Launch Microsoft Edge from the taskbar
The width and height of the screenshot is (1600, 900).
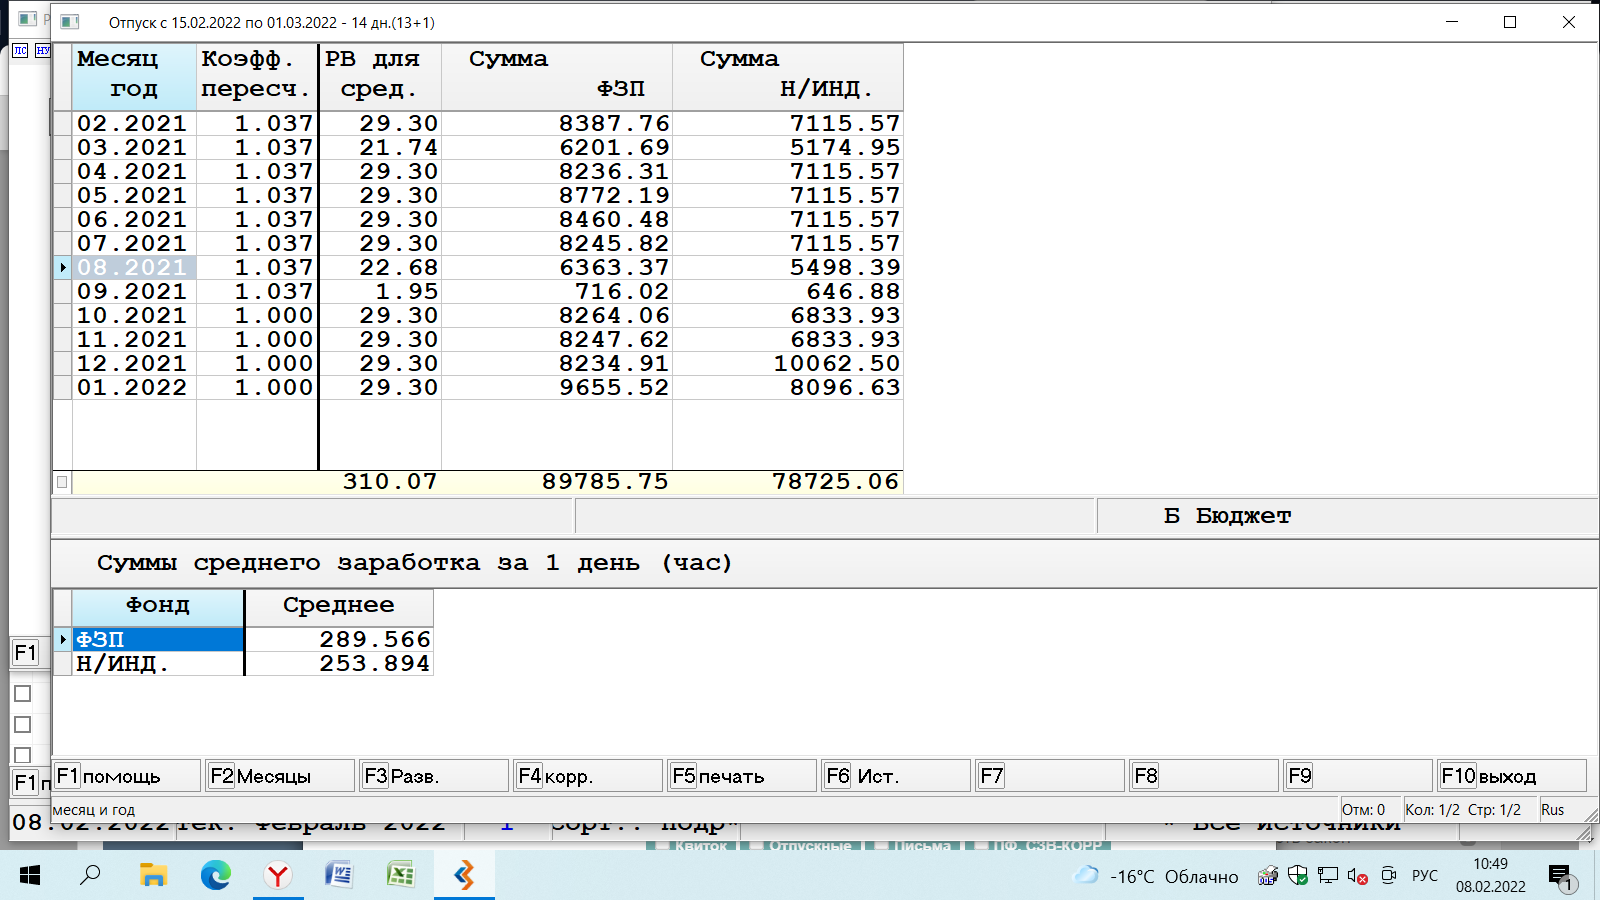pos(215,876)
